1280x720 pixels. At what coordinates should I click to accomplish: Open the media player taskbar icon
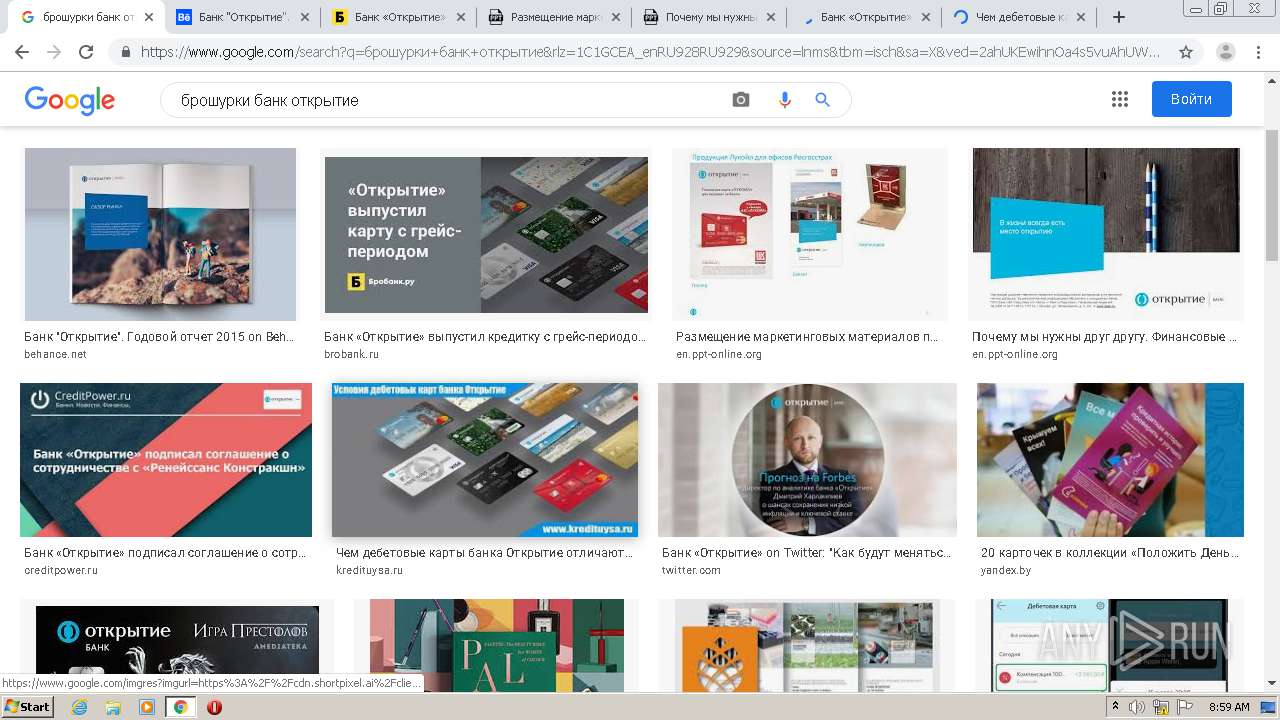pyautogui.click(x=147, y=707)
